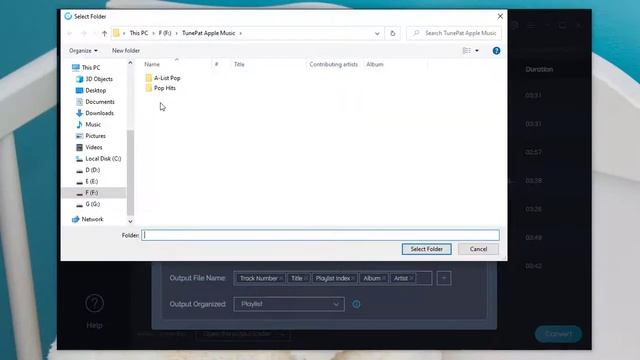Screen dimensions: 640x360
Task: Open drive G (G:) in sidebar
Action: click(x=88, y=204)
